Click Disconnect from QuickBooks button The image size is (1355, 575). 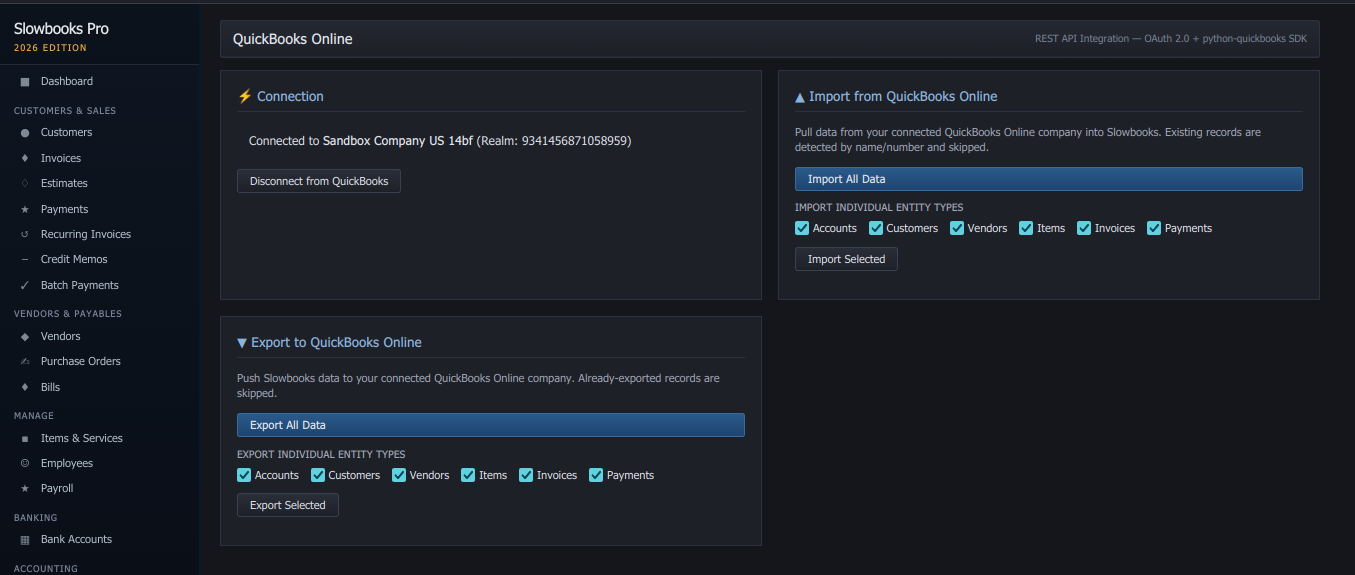point(319,181)
